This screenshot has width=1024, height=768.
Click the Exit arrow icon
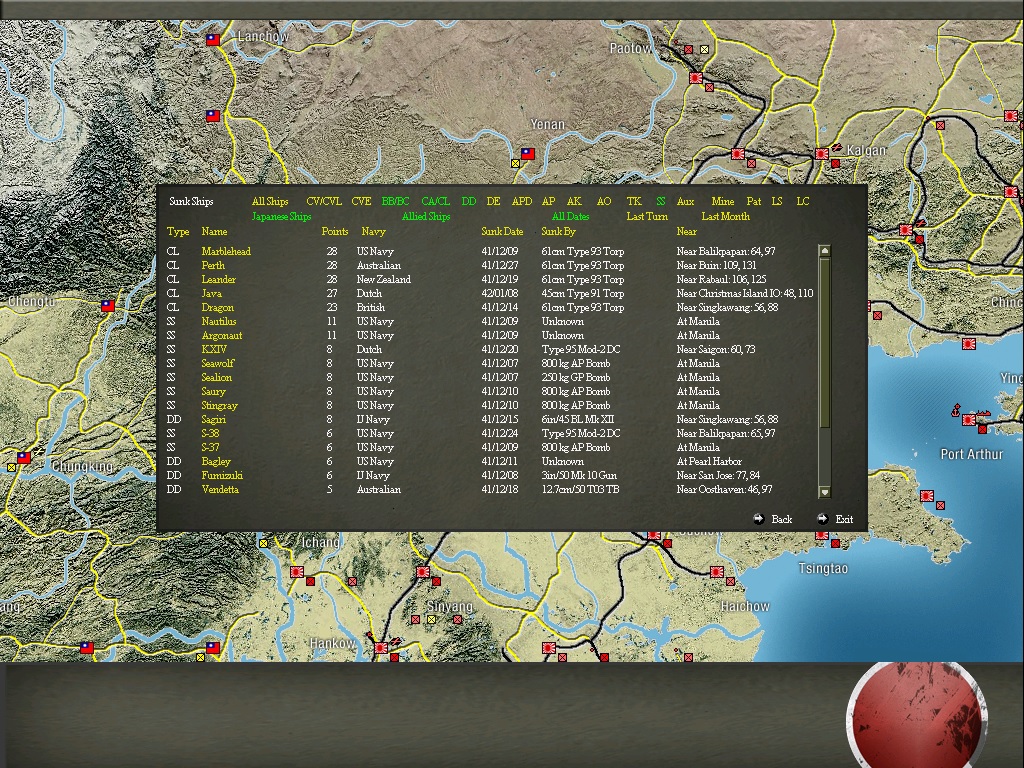(822, 519)
